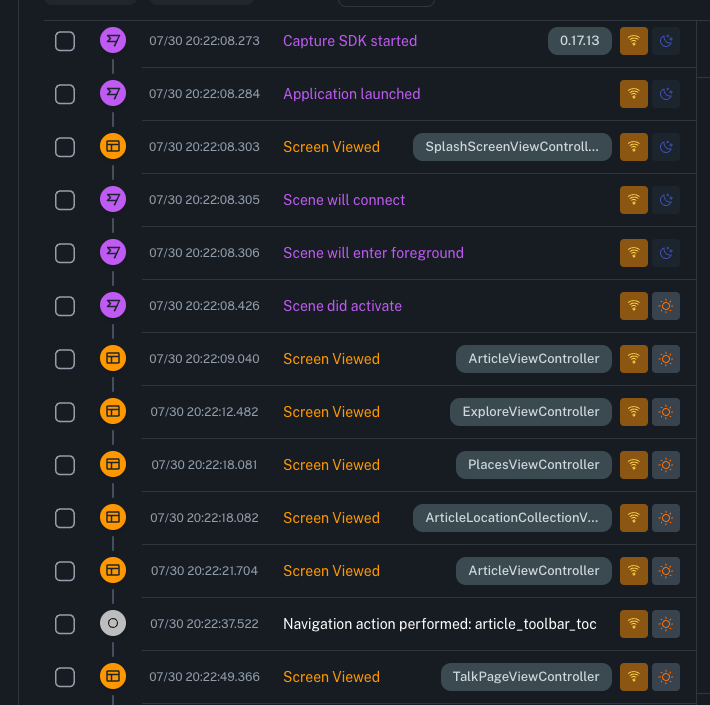
Task: Click the Capture SDK started timeline icon
Action: pyautogui.click(x=113, y=41)
